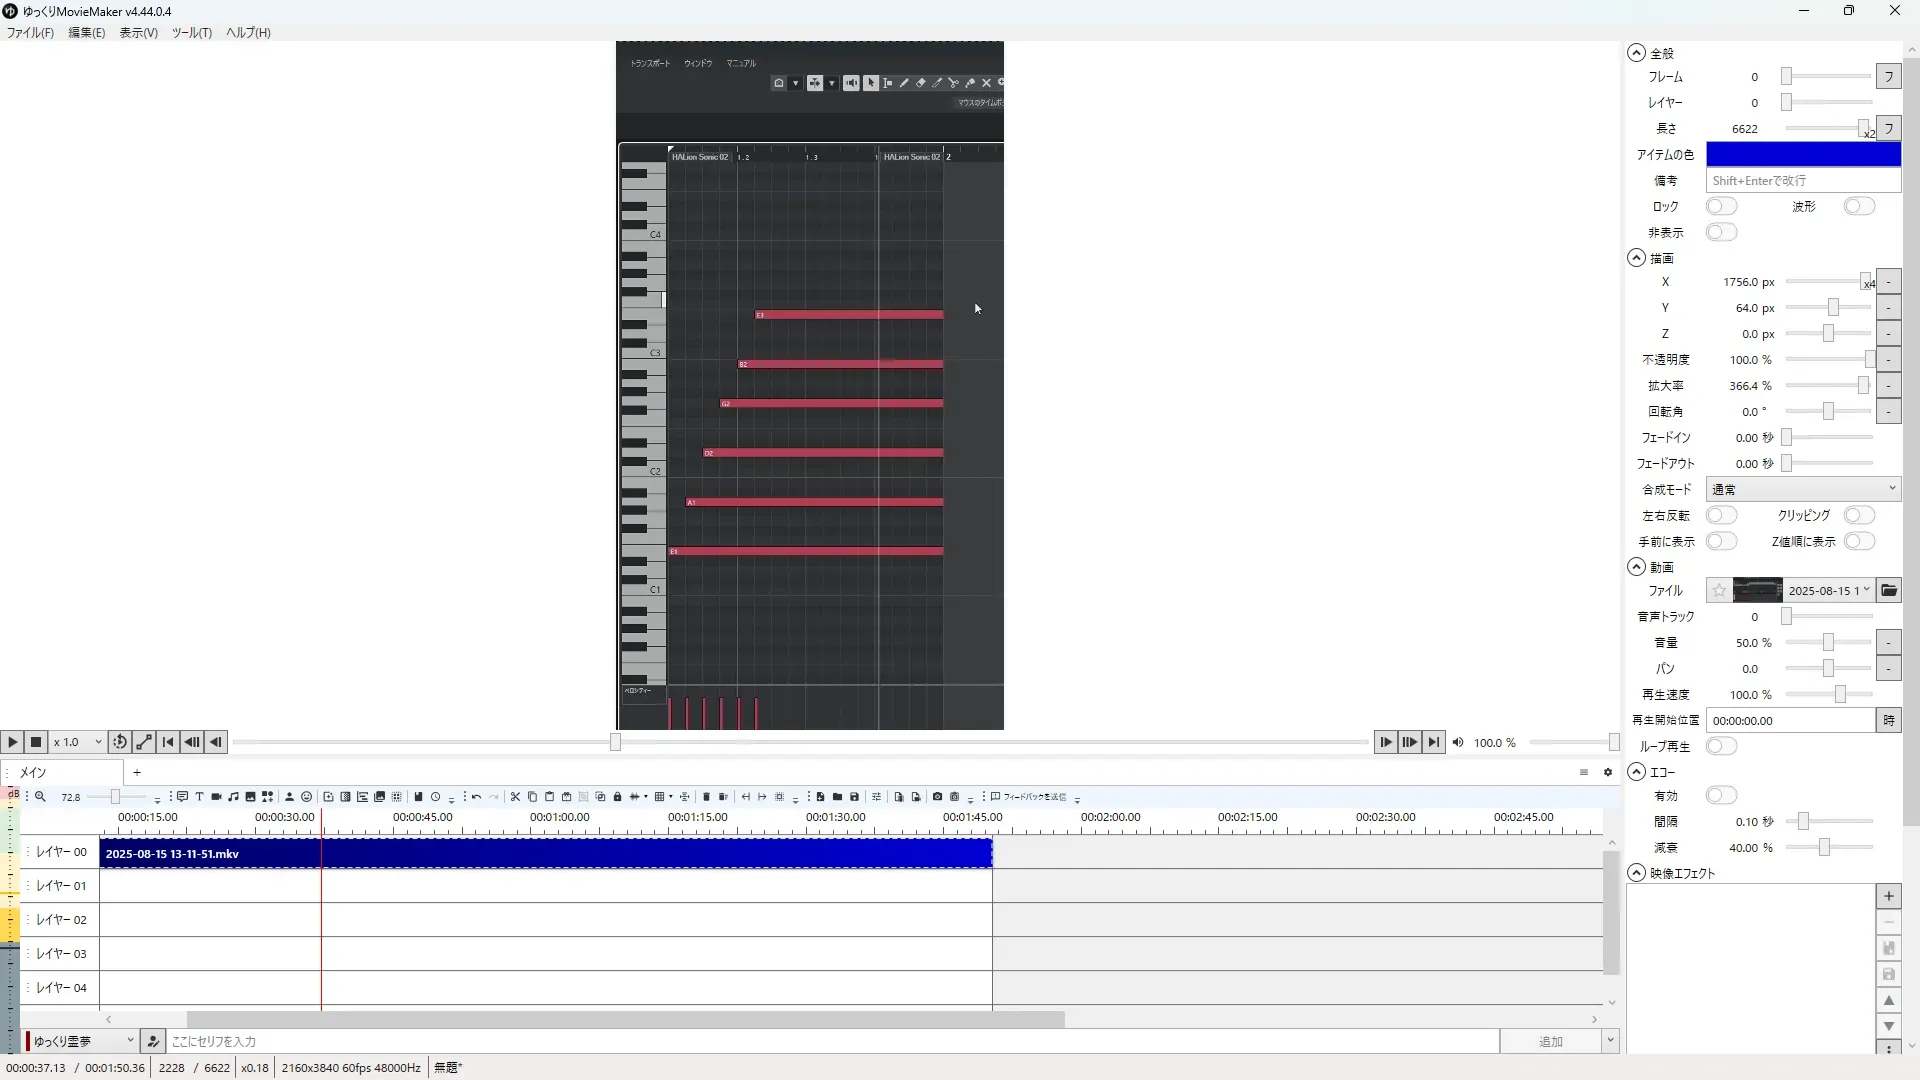Toggle the ロック switch
Viewport: 1920px width, 1080px height.
[x=1721, y=207]
